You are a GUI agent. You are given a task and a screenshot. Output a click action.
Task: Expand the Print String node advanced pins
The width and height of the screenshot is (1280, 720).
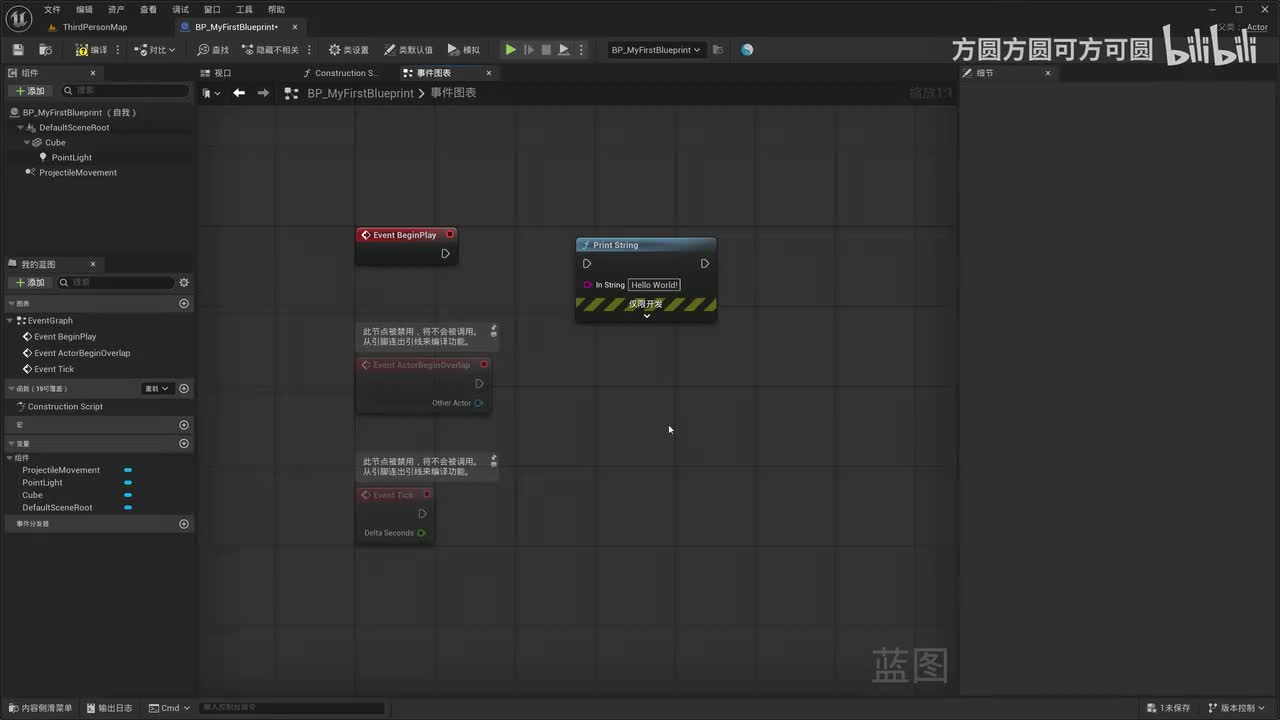[x=647, y=316]
